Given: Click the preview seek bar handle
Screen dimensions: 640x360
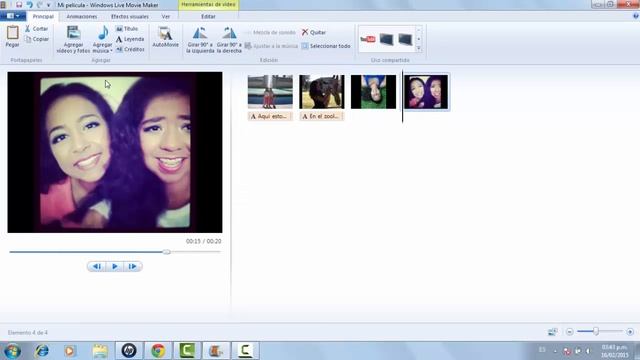Looking at the screenshot, I should pyautogui.click(x=167, y=252).
